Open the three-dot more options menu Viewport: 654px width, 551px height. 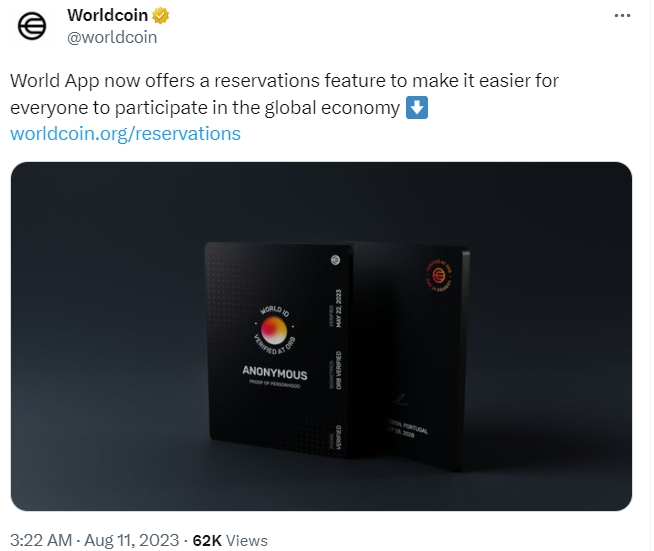pyautogui.click(x=622, y=17)
